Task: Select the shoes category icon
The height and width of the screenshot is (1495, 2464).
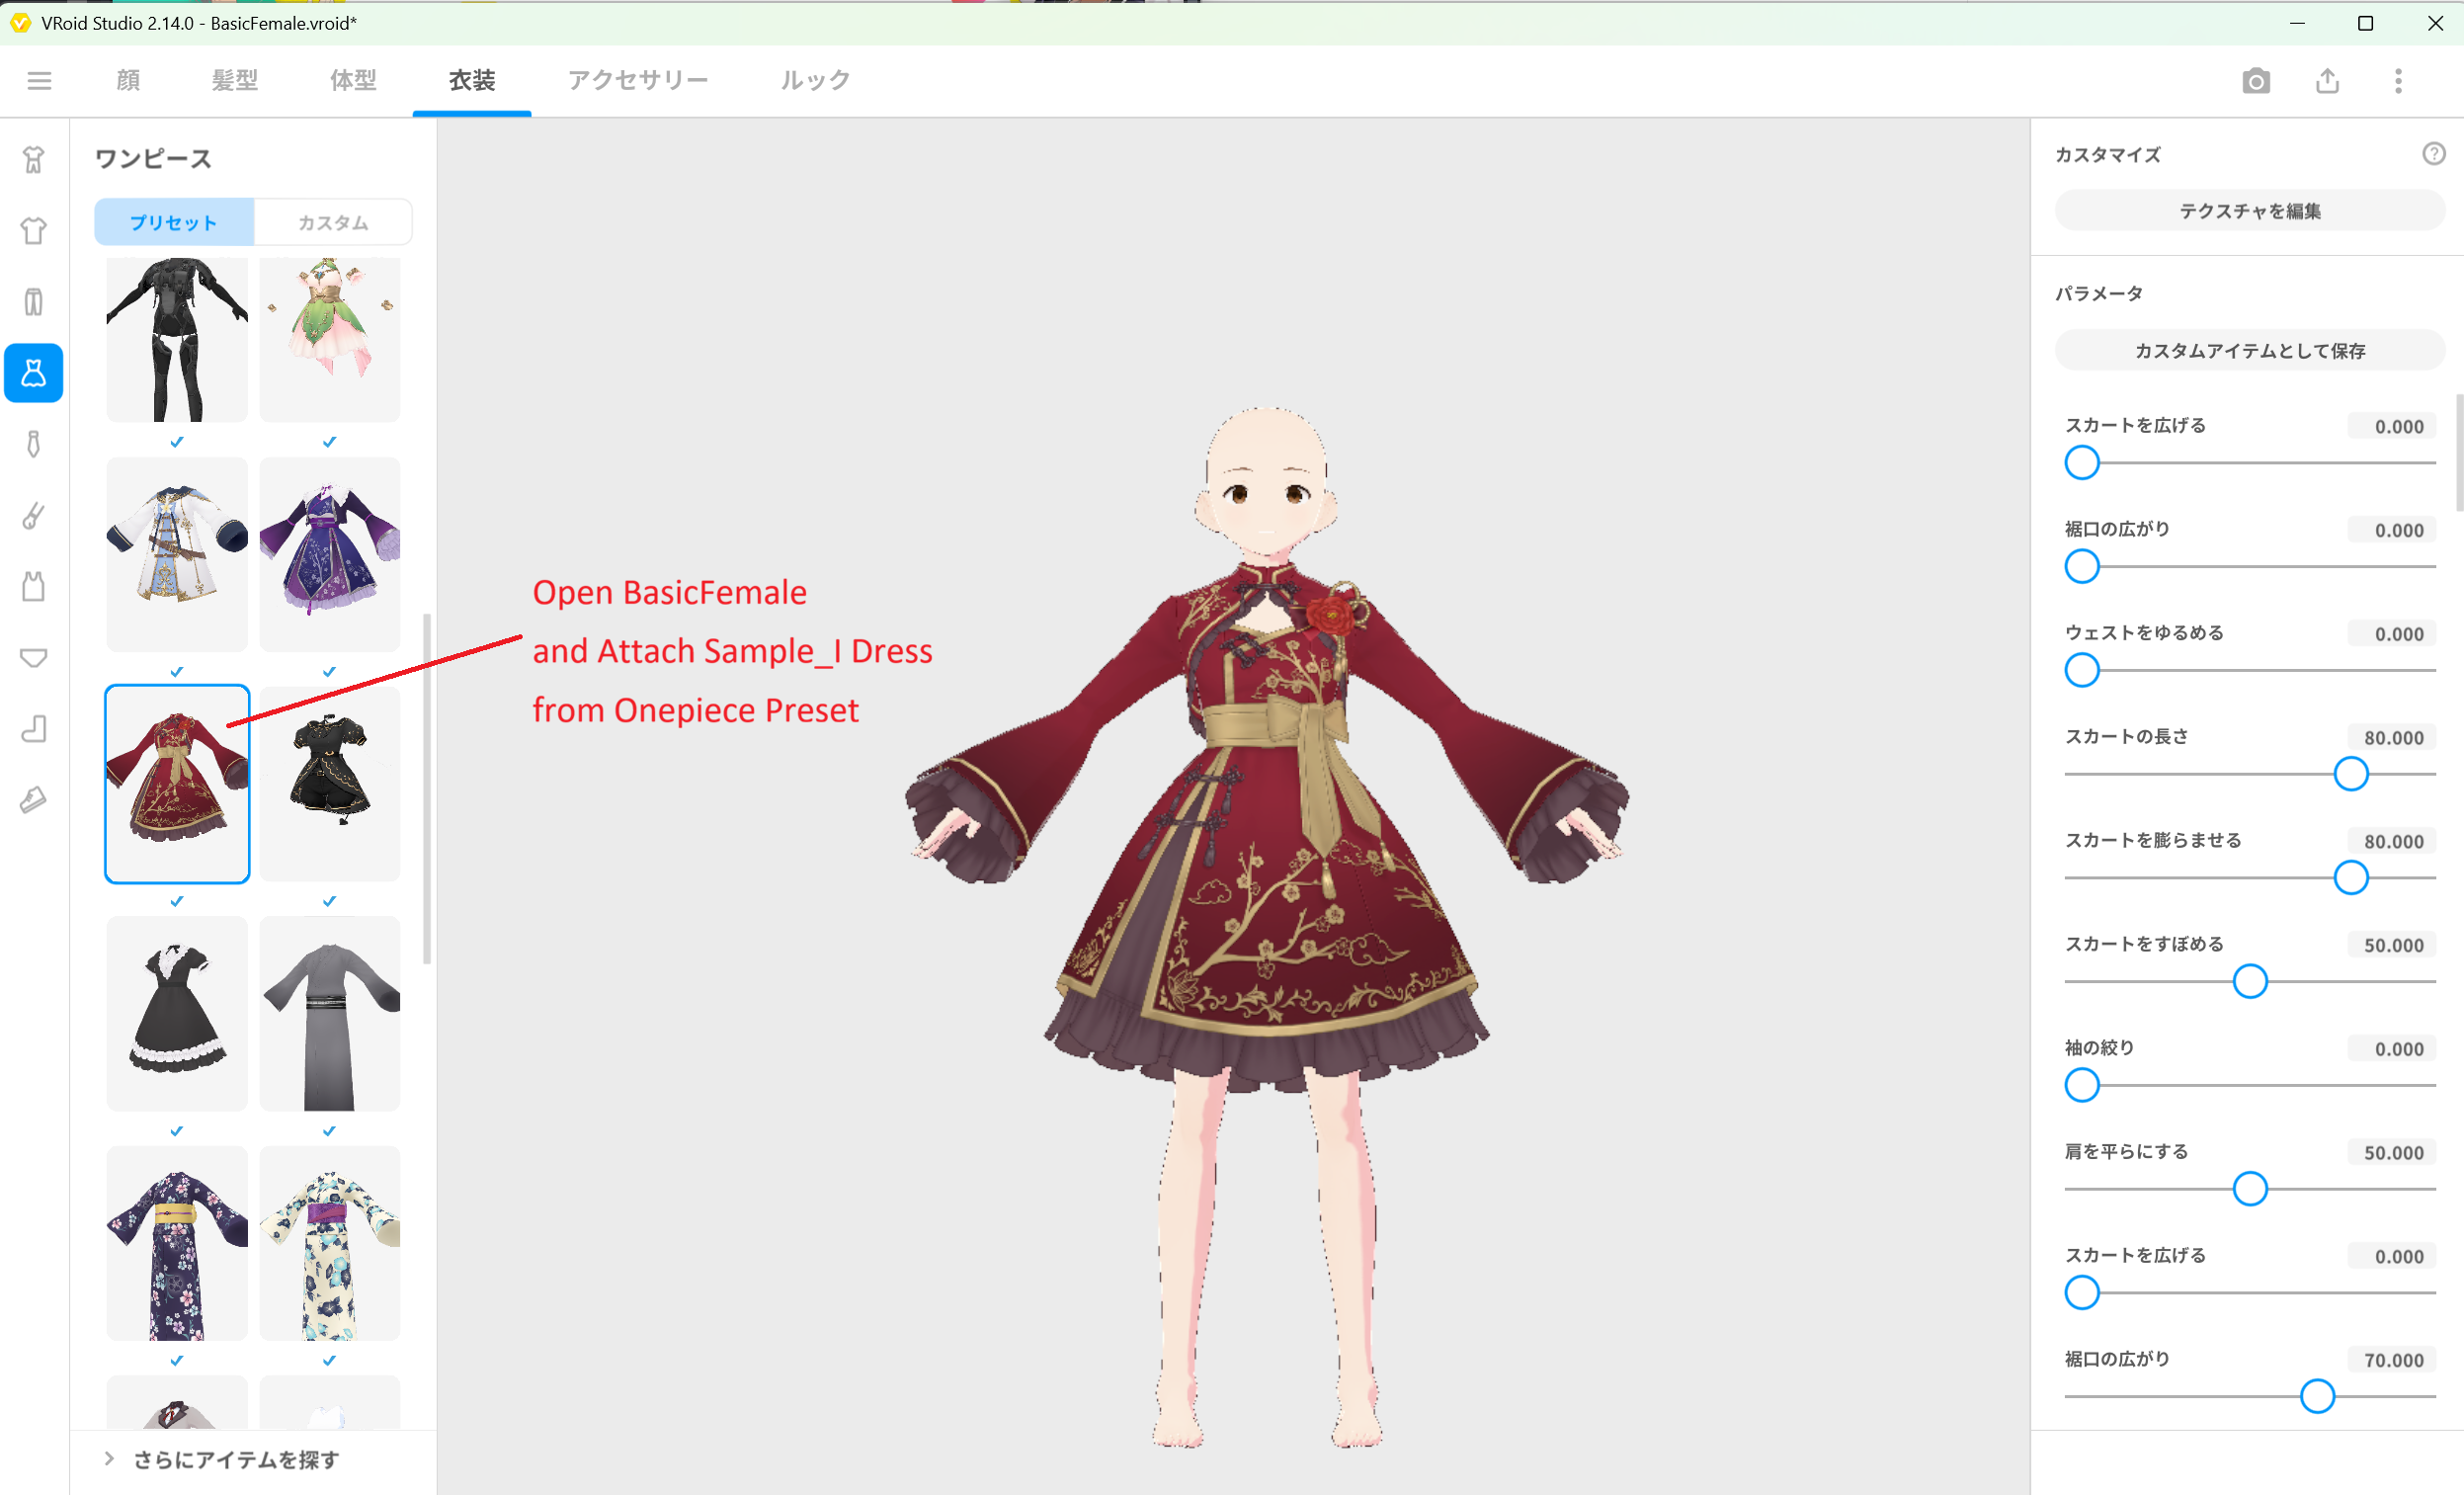Action: click(x=34, y=799)
